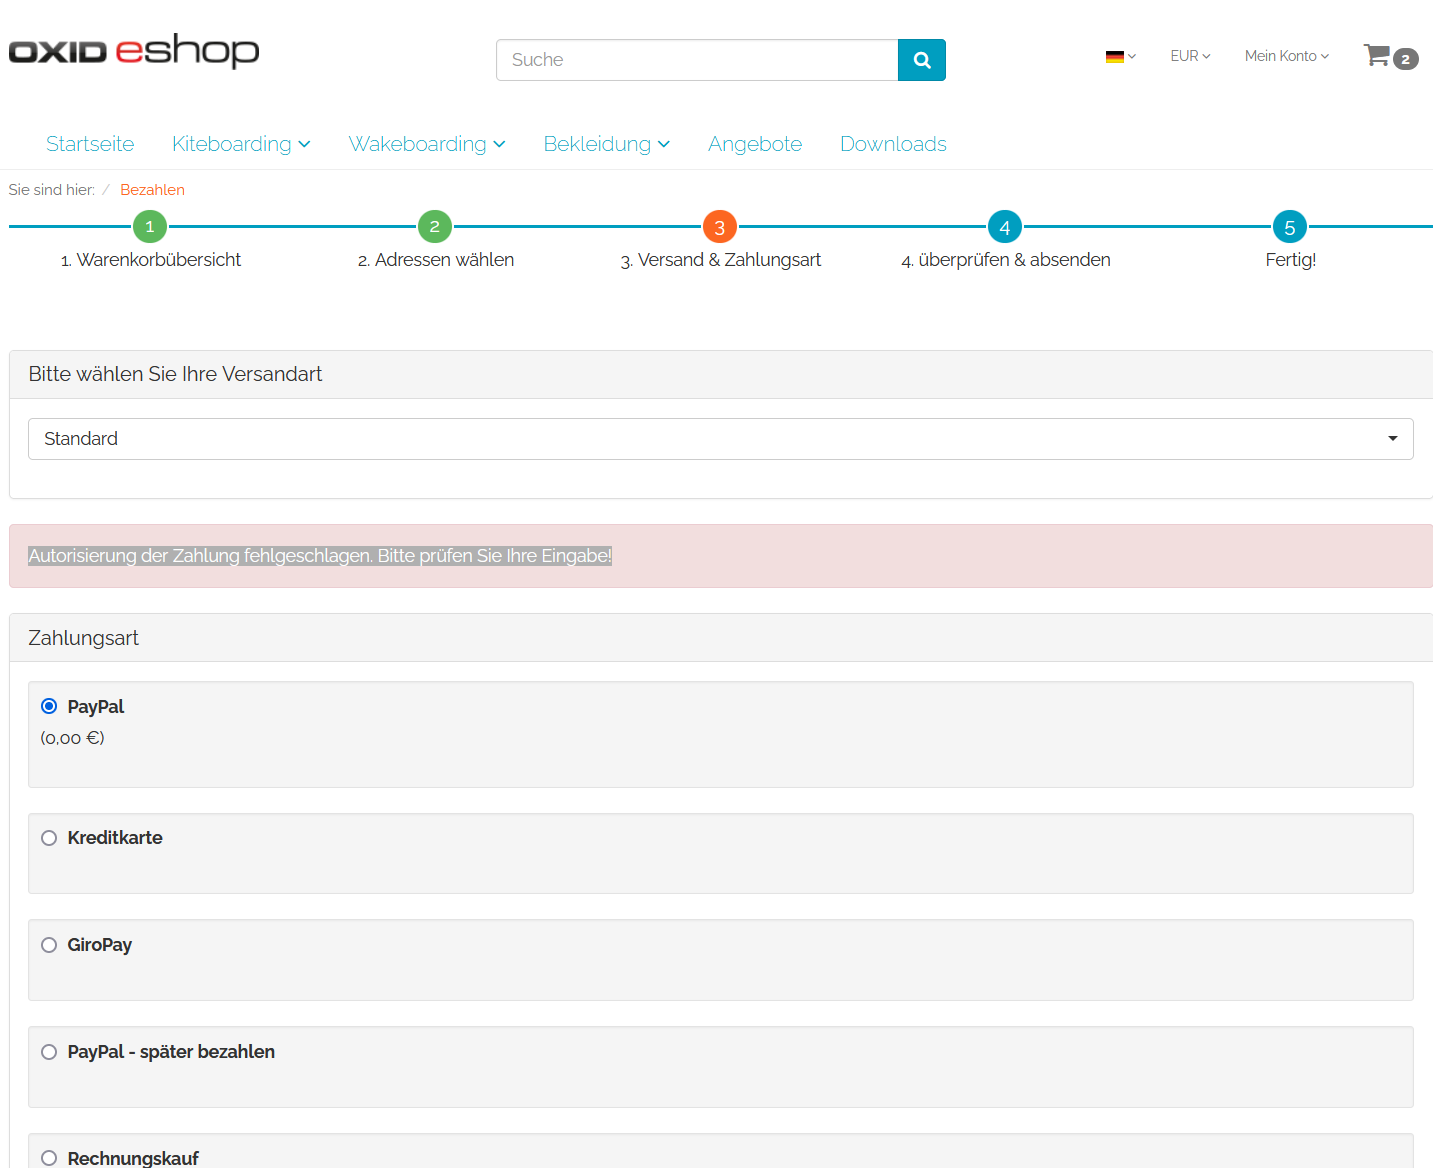Click the OXID eshop logo
Viewport: 1433px width, 1168px height.
134,51
